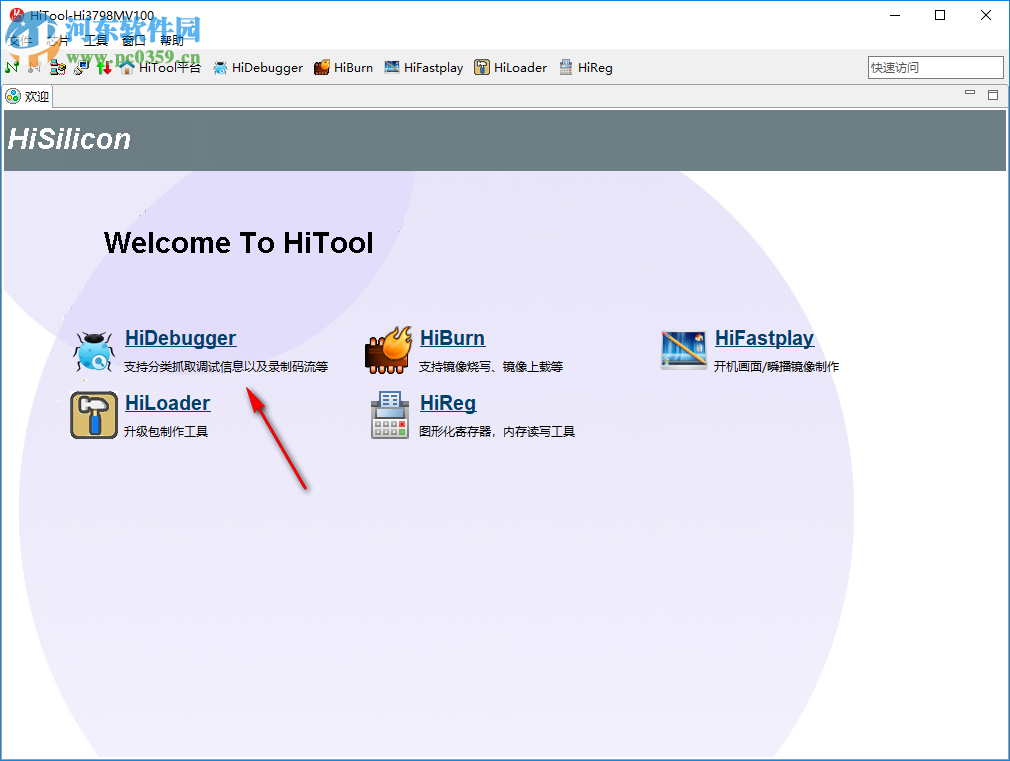Viewport: 1010px width, 761px height.
Task: Open the HiReg link
Action: [448, 403]
